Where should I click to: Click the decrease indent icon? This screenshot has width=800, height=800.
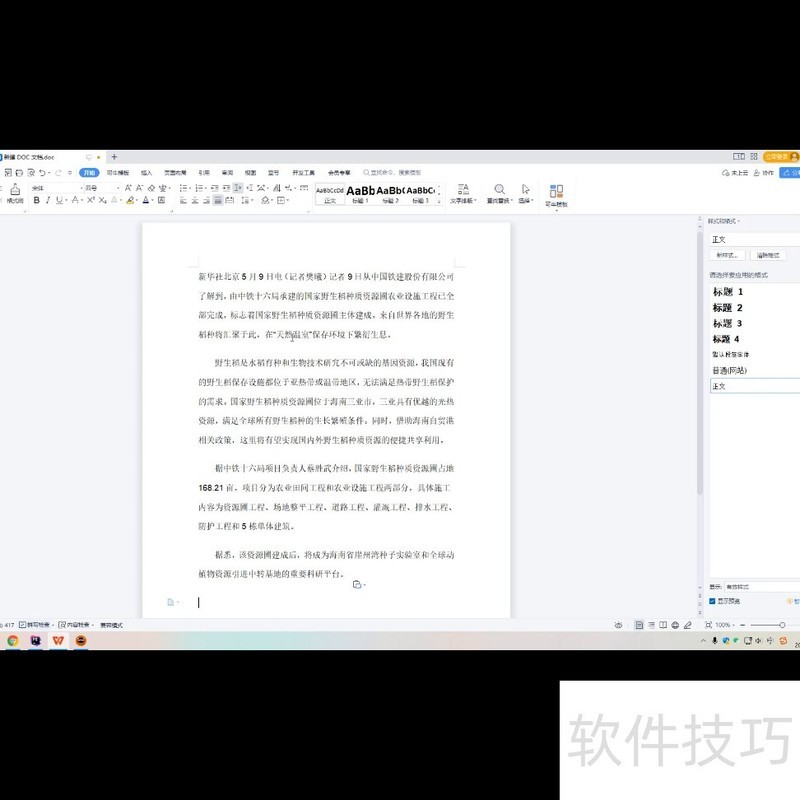point(215,188)
